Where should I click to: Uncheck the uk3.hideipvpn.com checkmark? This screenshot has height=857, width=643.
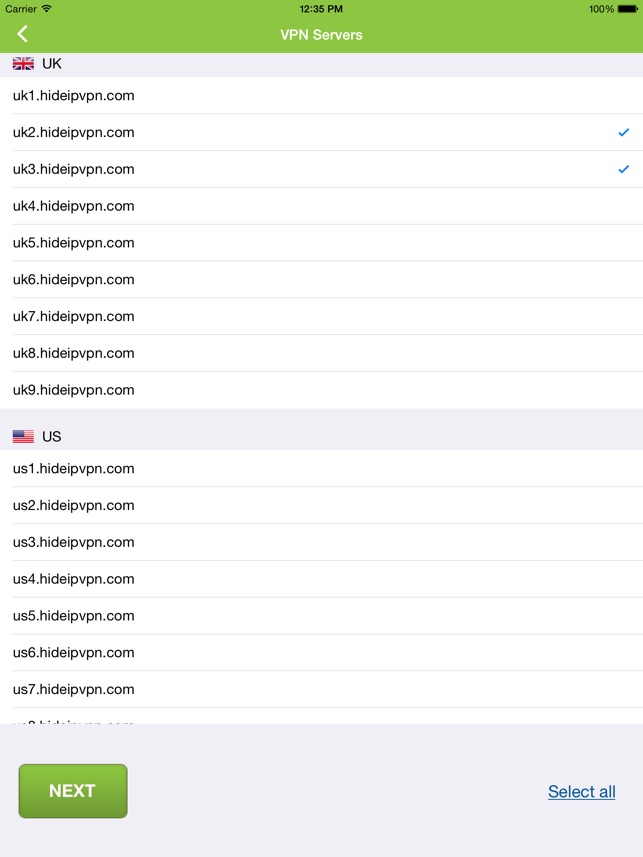[623, 169]
